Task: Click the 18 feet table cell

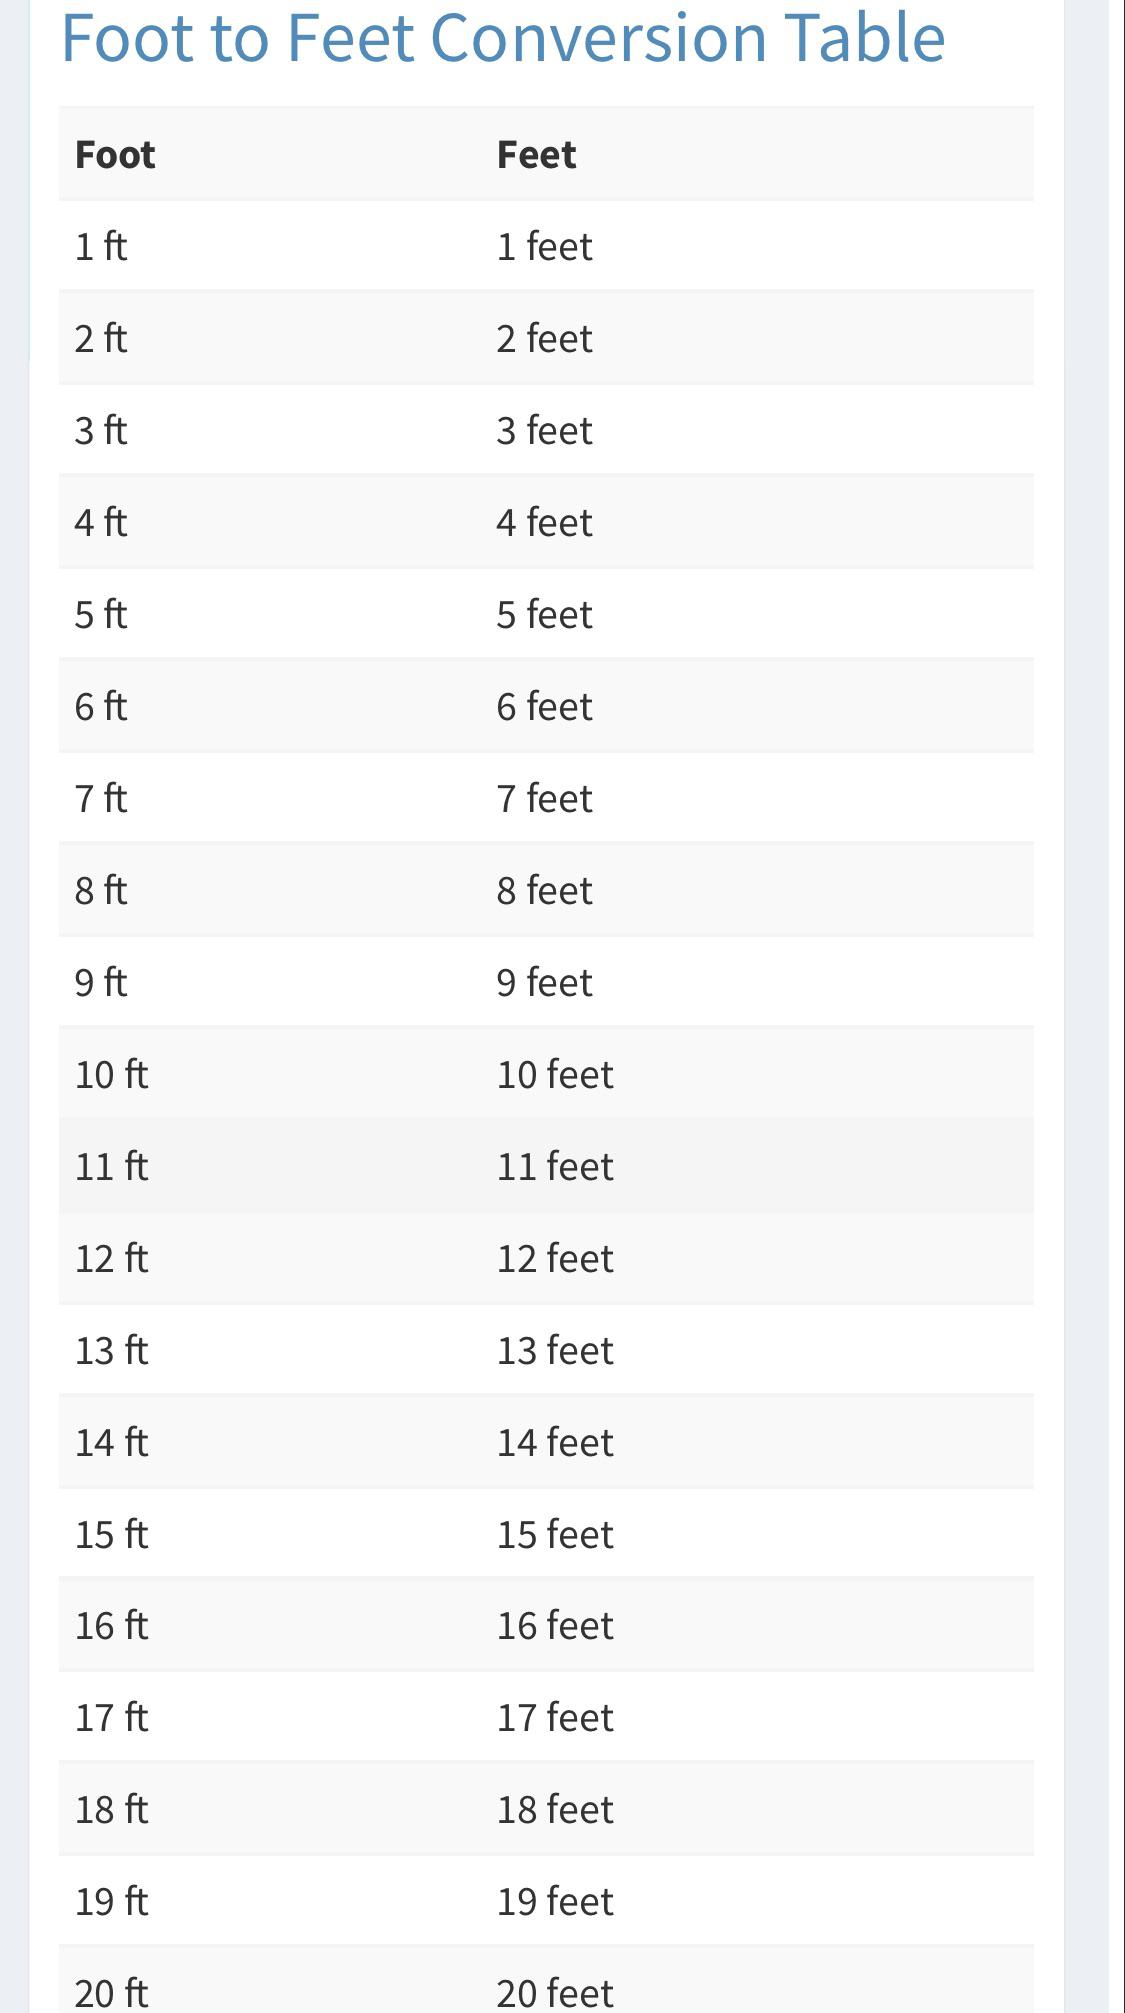Action: point(555,1810)
